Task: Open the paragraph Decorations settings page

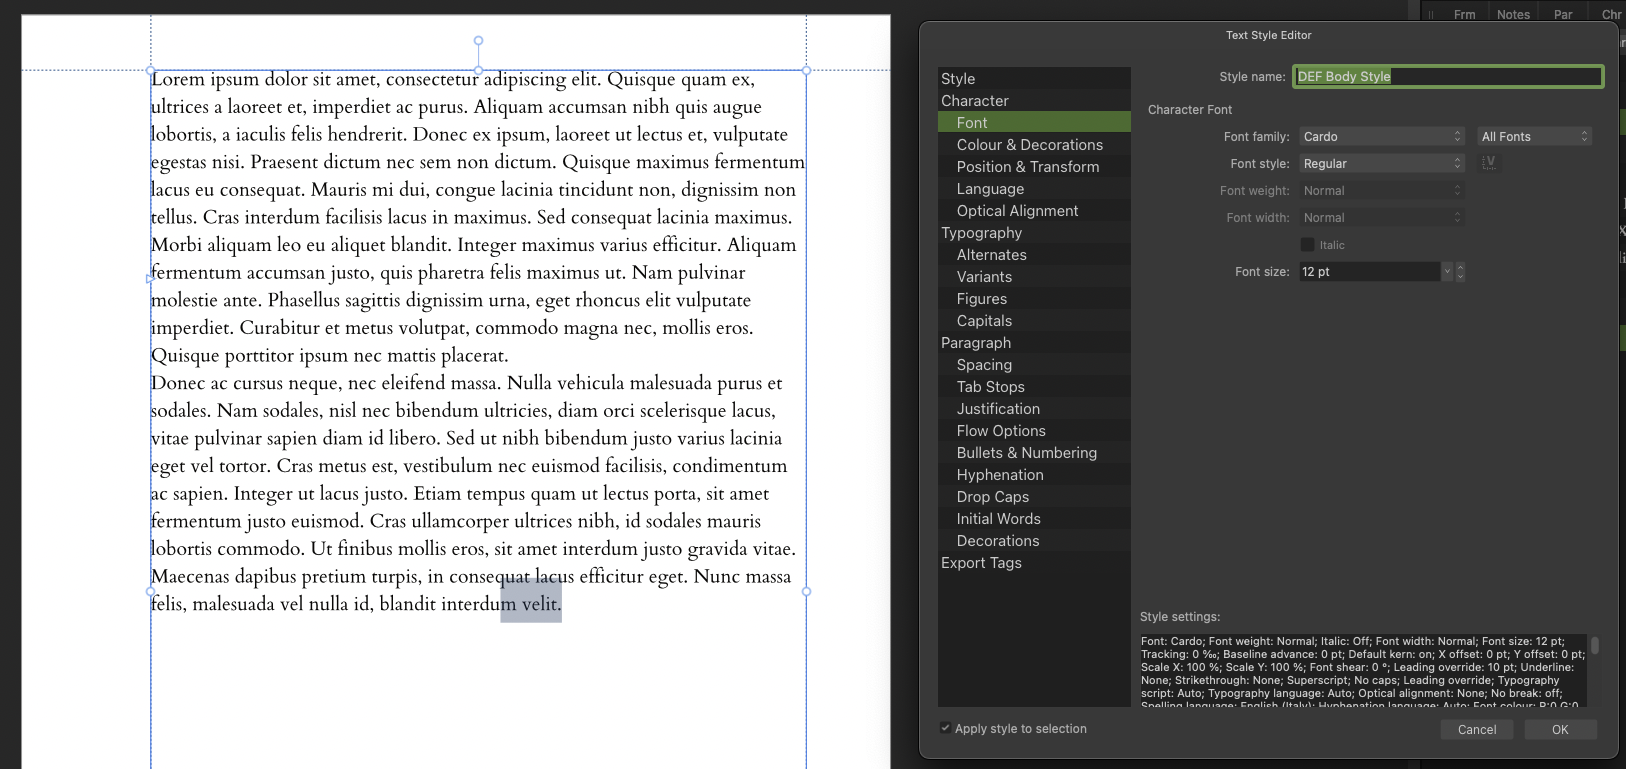Action: [x=1034, y=540]
